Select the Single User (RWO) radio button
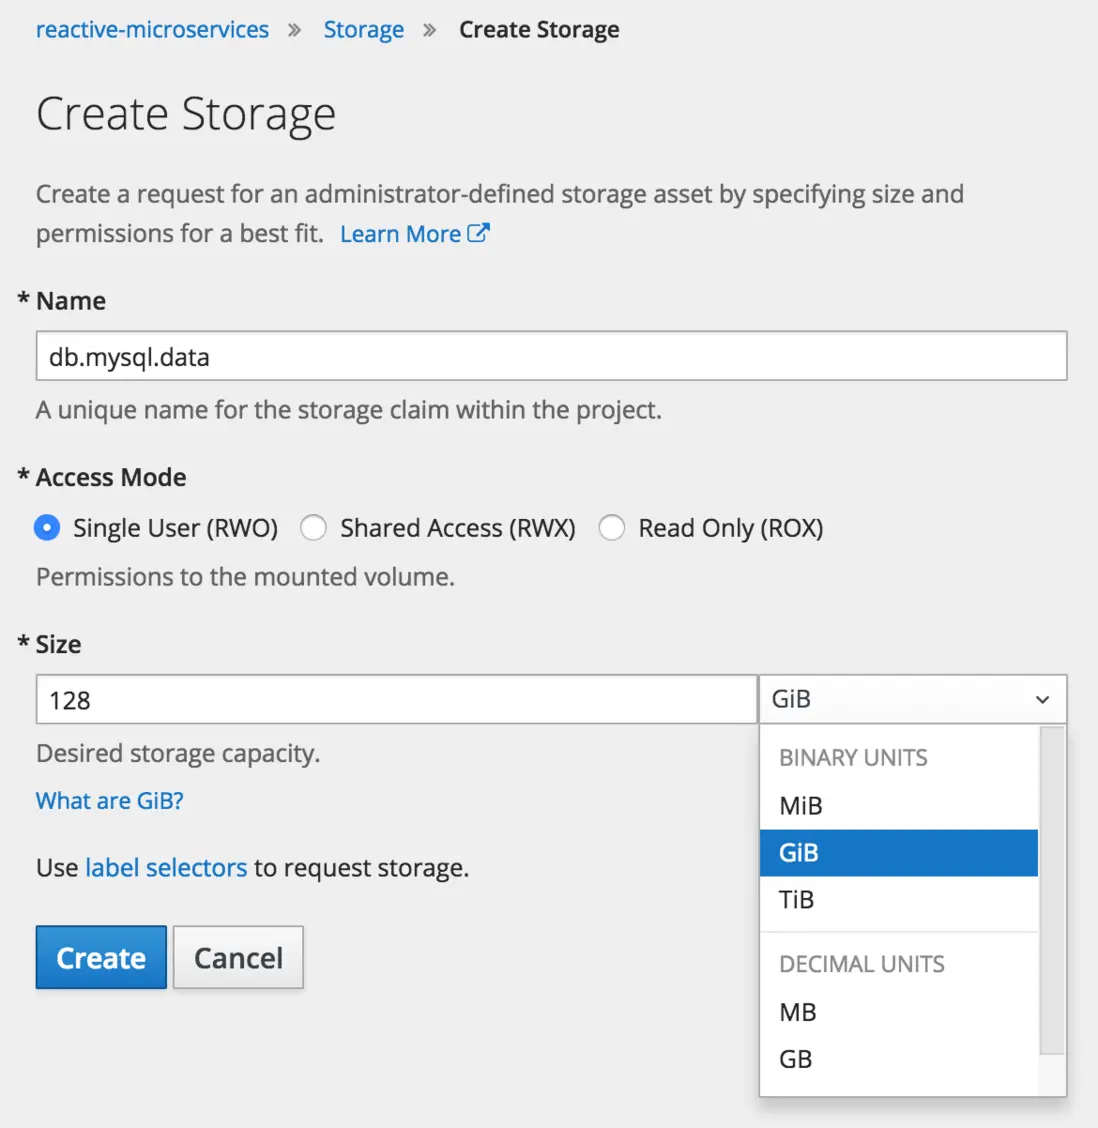The image size is (1098, 1128). tap(47, 528)
